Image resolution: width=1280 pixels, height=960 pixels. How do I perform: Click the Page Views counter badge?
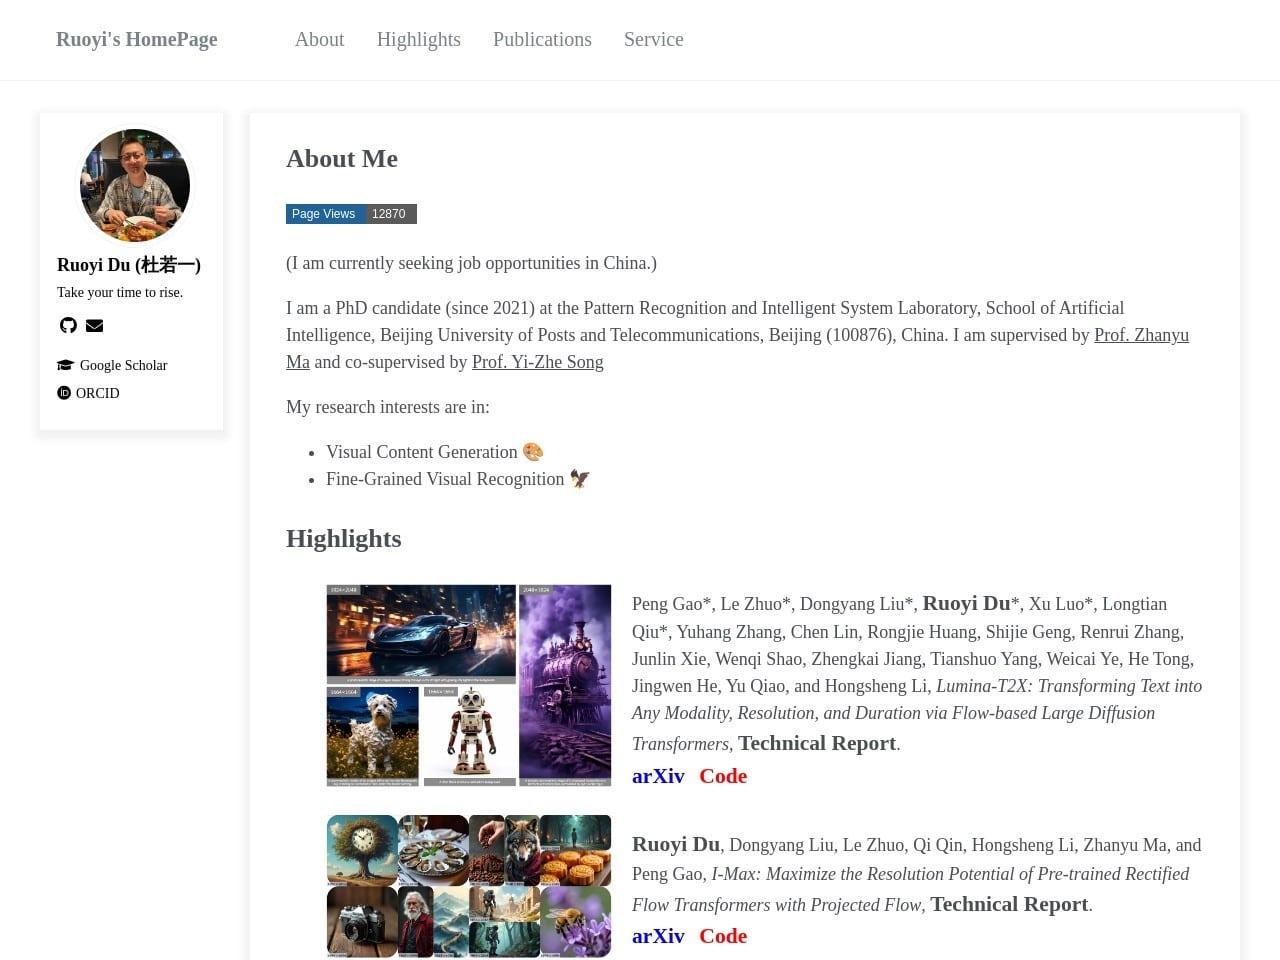[351, 214]
